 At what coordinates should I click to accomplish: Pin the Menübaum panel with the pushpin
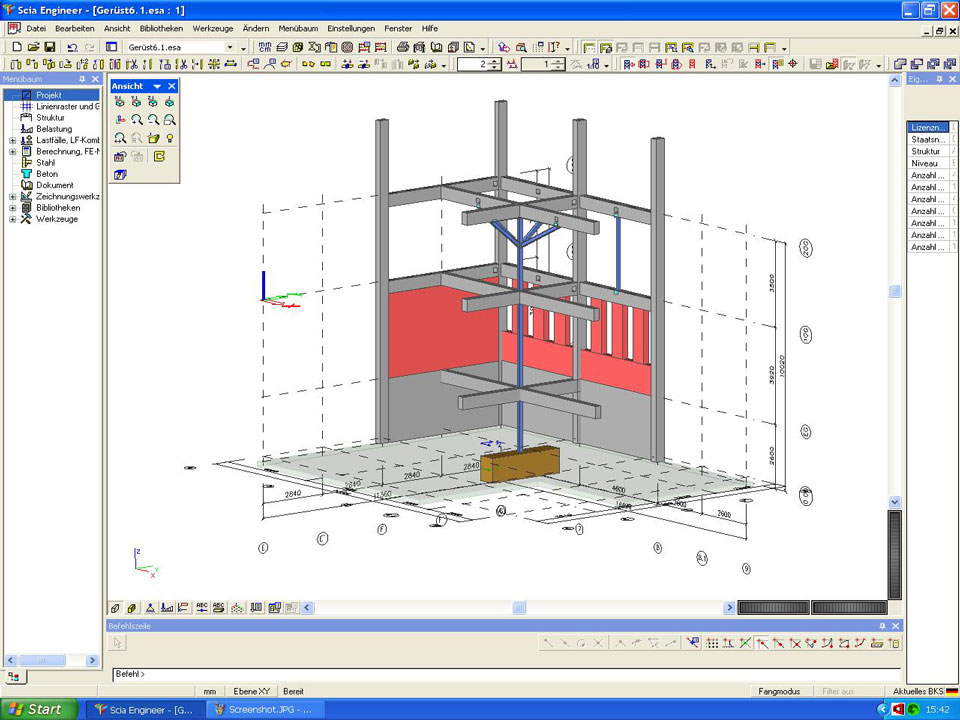pyautogui.click(x=83, y=79)
